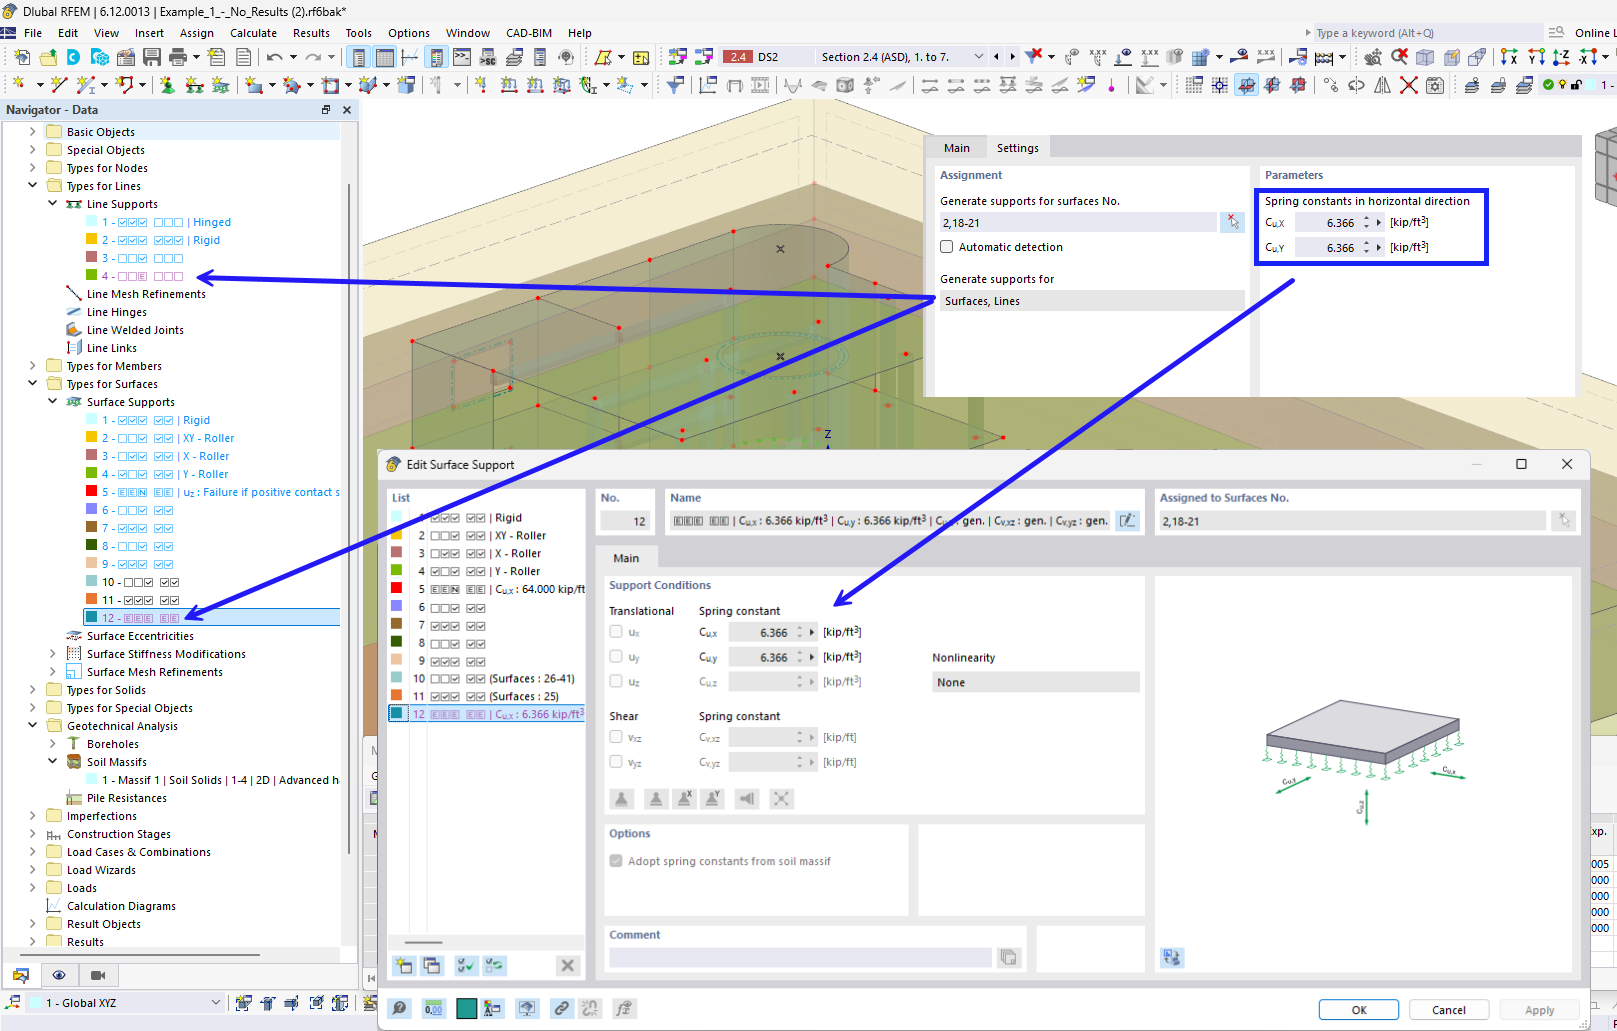Viewport: 1617px width, 1031px height.
Task: Click the decimal places 0.00 settings icon
Action: tap(434, 1008)
